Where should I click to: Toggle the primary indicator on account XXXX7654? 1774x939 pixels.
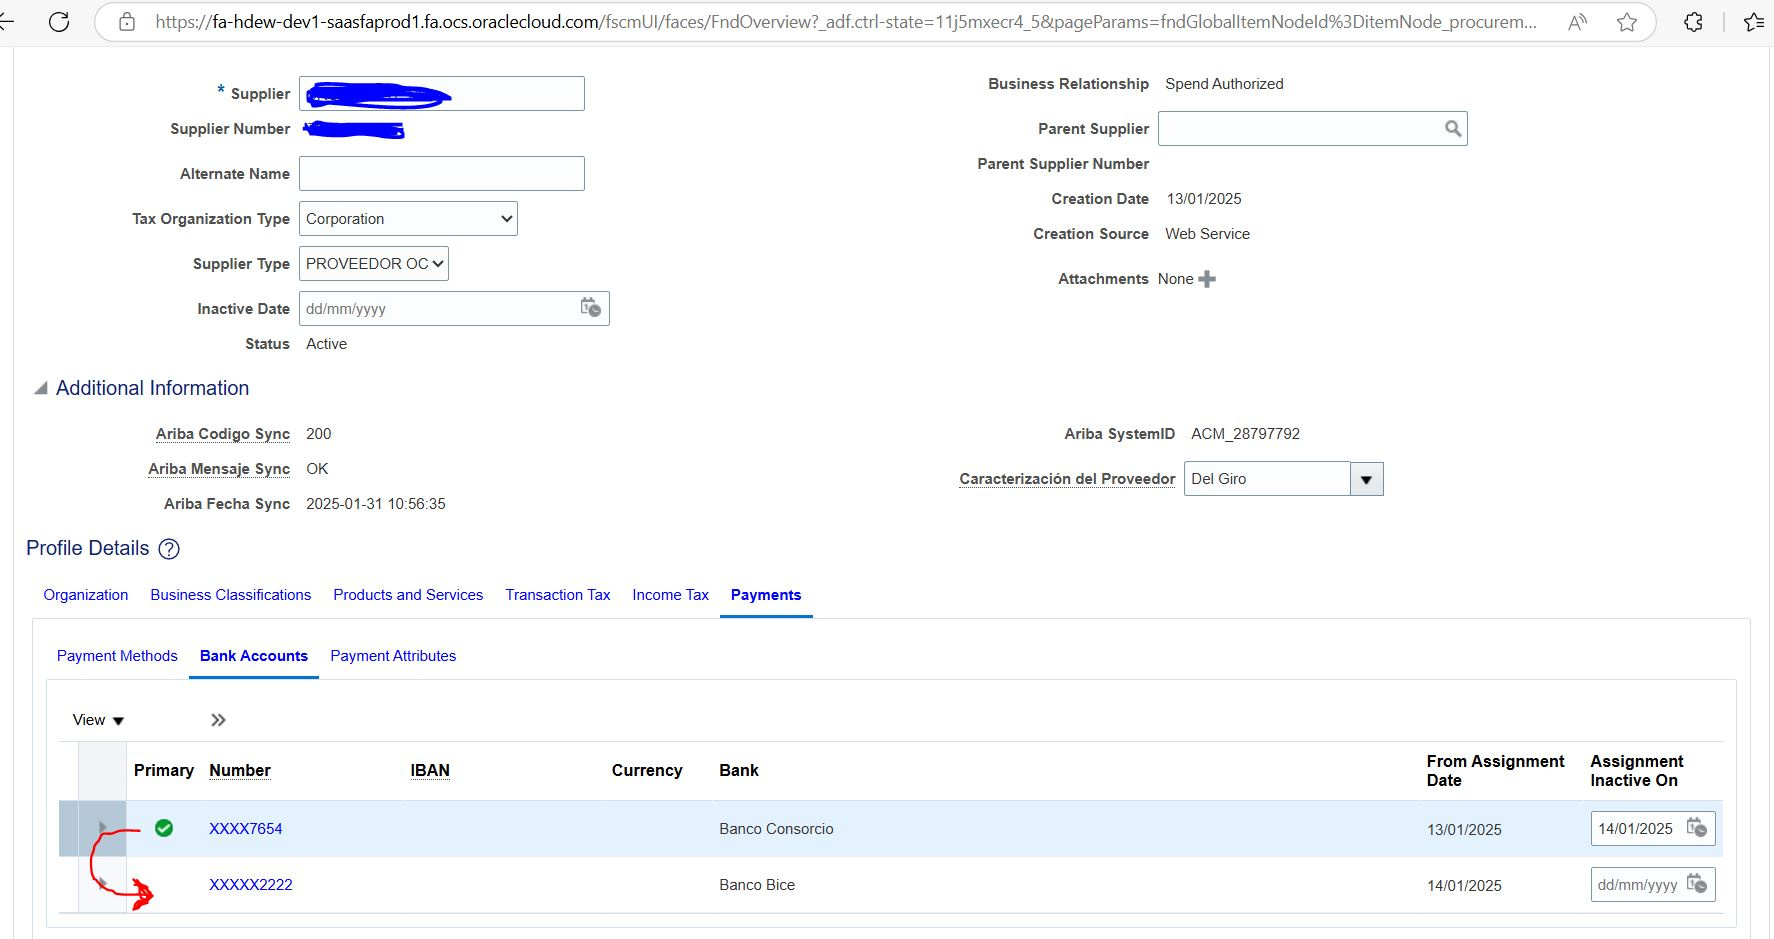[x=164, y=828]
